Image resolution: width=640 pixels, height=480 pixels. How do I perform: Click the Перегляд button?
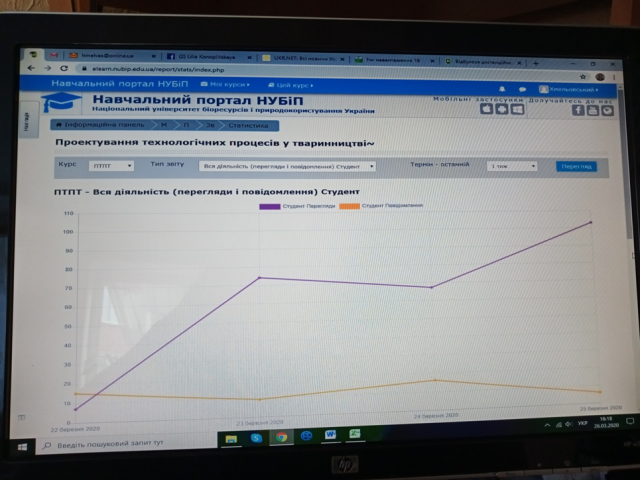[x=576, y=167]
